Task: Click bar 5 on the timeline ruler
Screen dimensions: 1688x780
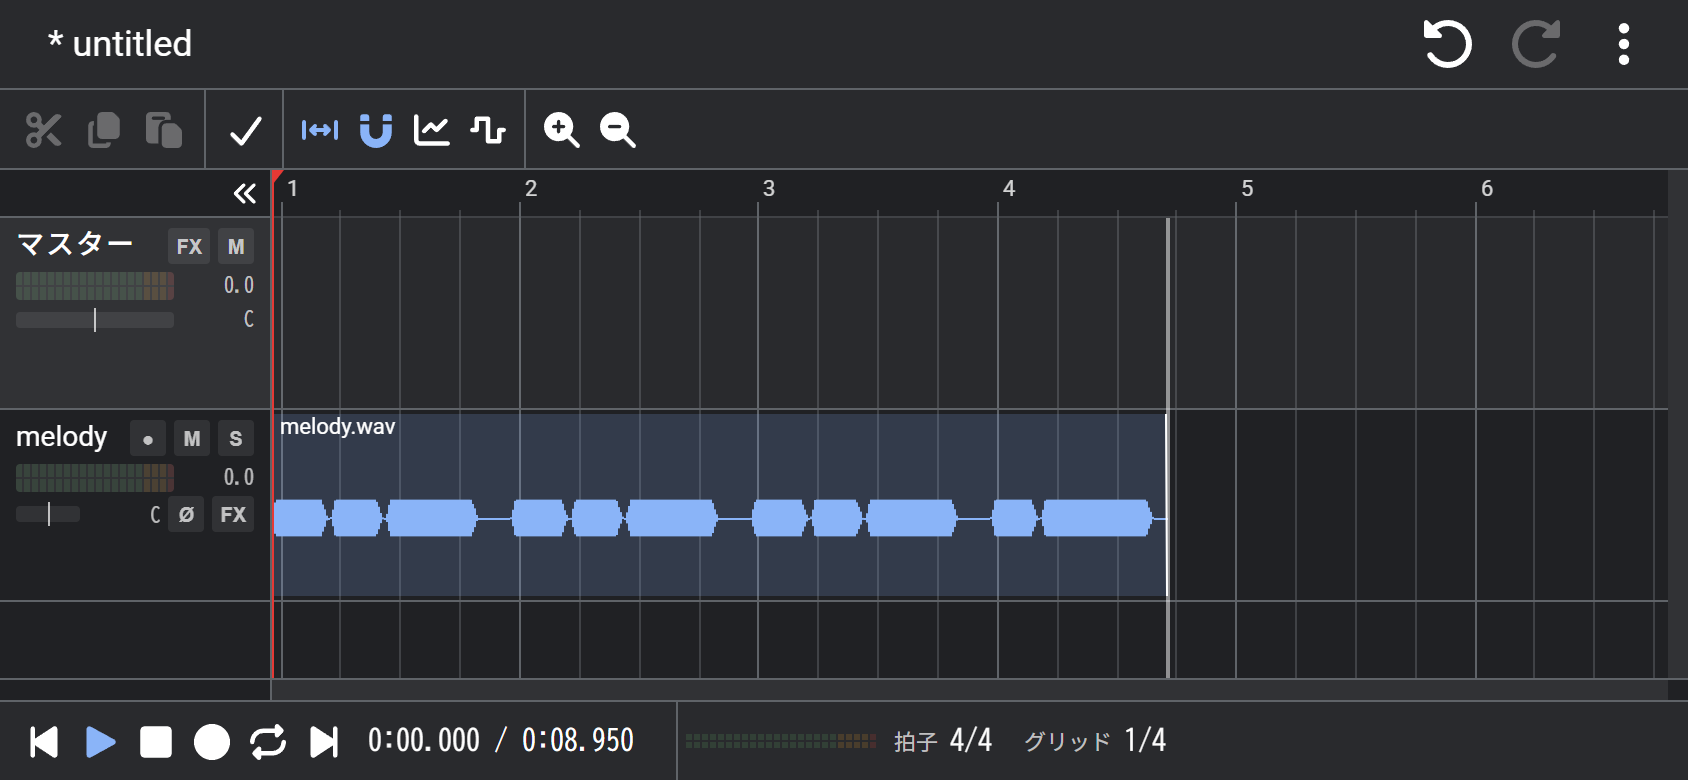Action: (x=1247, y=189)
